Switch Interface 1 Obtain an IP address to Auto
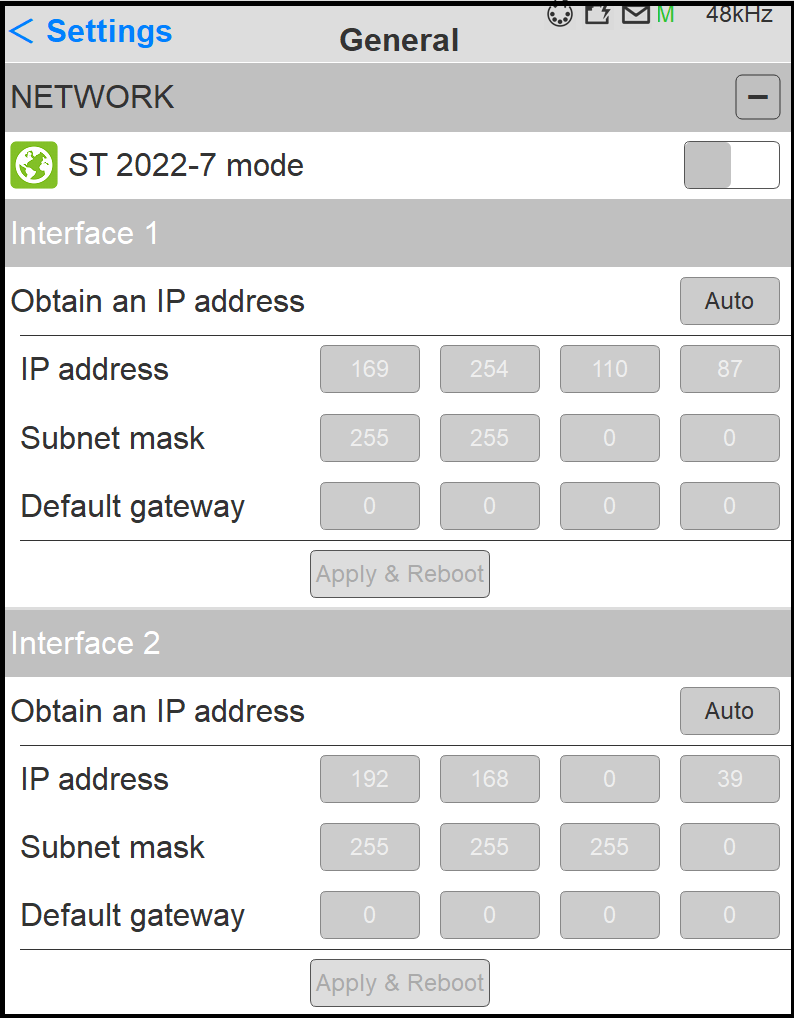 tap(729, 301)
